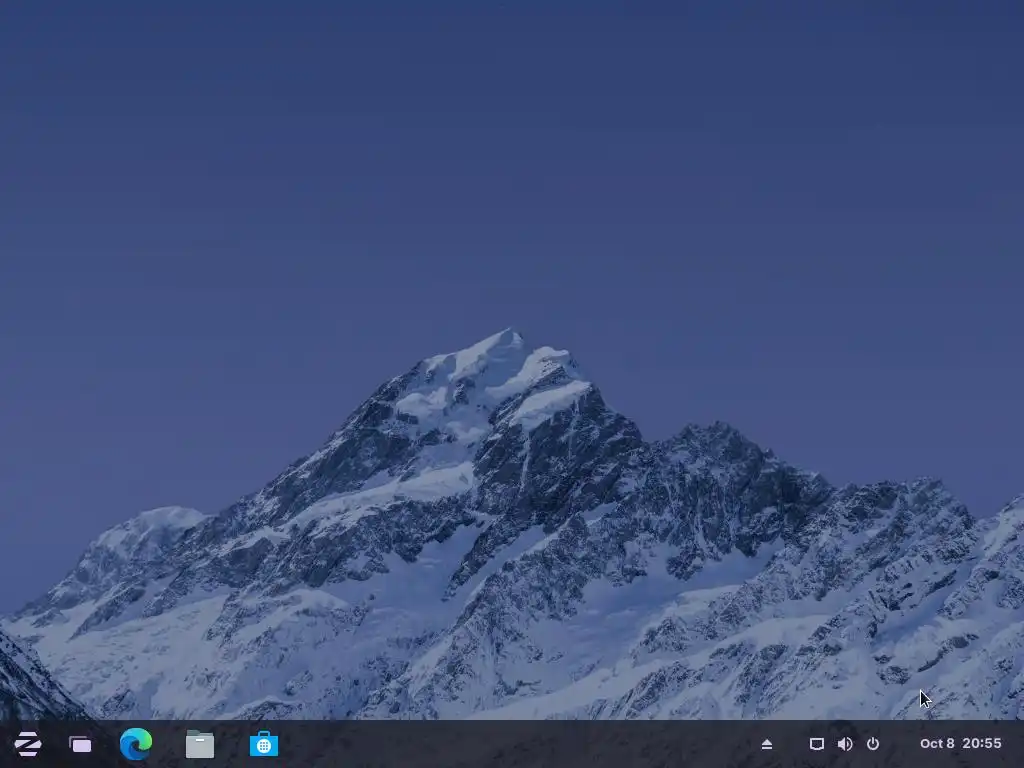Open the display network status icon
1024x768 pixels.
point(816,744)
